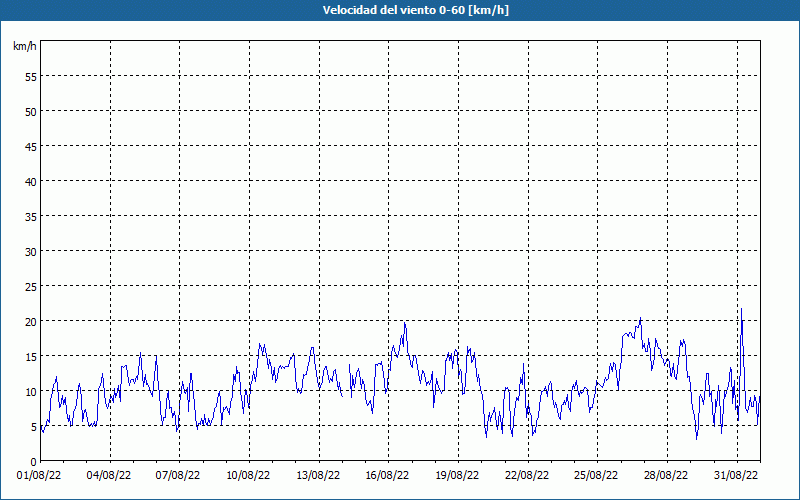Click the date label 01/08/22
Viewport: 800px width, 500px height.
[39, 476]
